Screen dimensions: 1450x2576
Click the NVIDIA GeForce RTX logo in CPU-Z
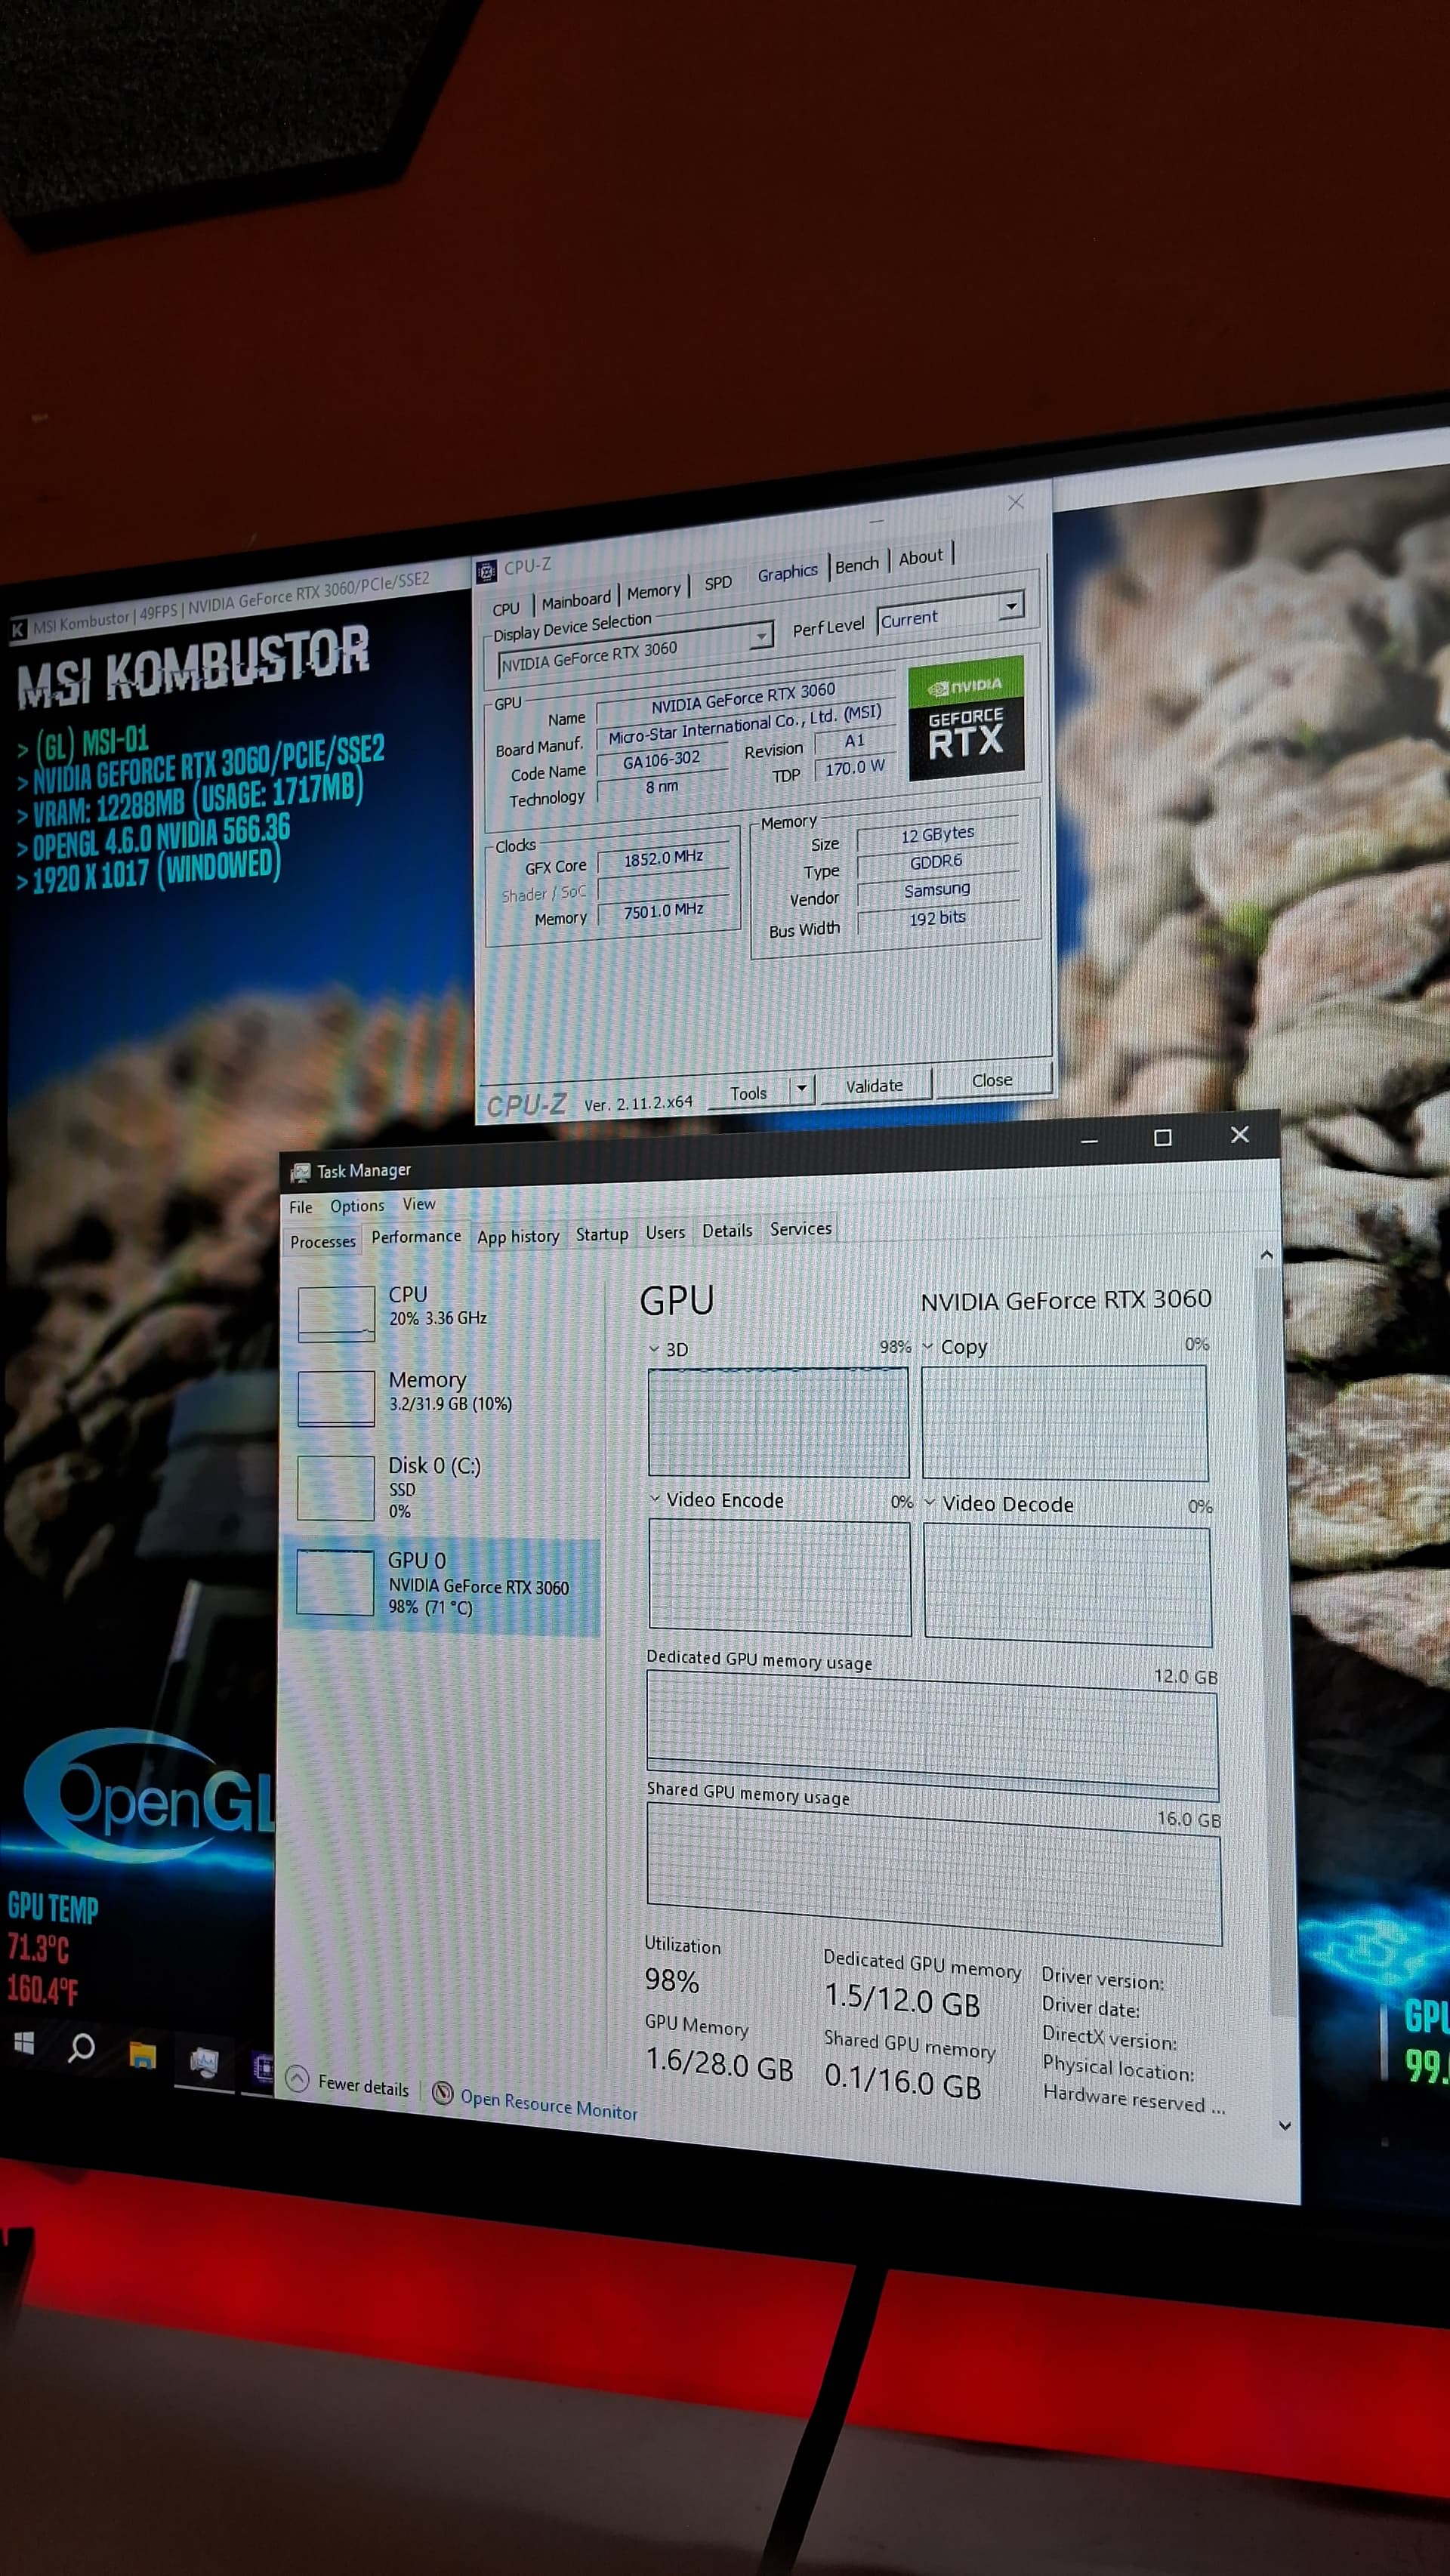pos(966,718)
